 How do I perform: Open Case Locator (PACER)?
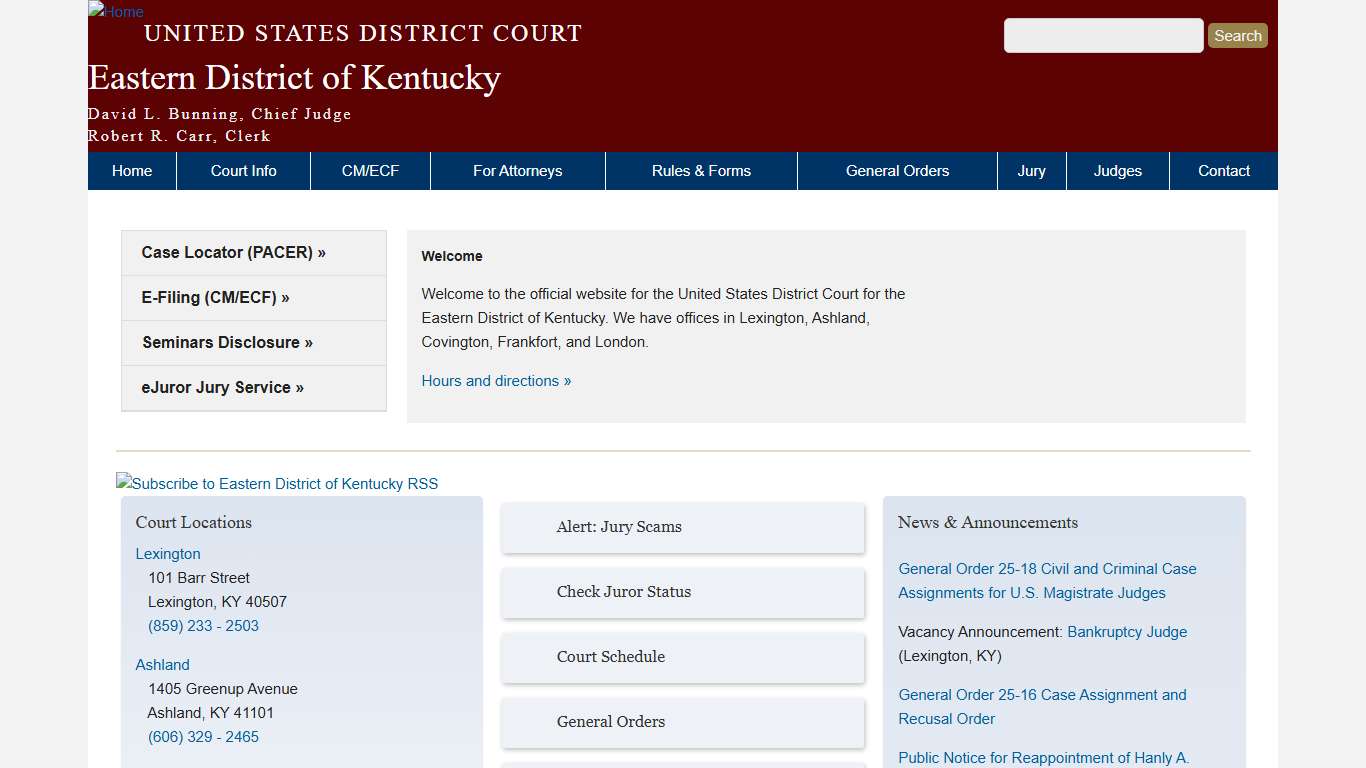233,252
